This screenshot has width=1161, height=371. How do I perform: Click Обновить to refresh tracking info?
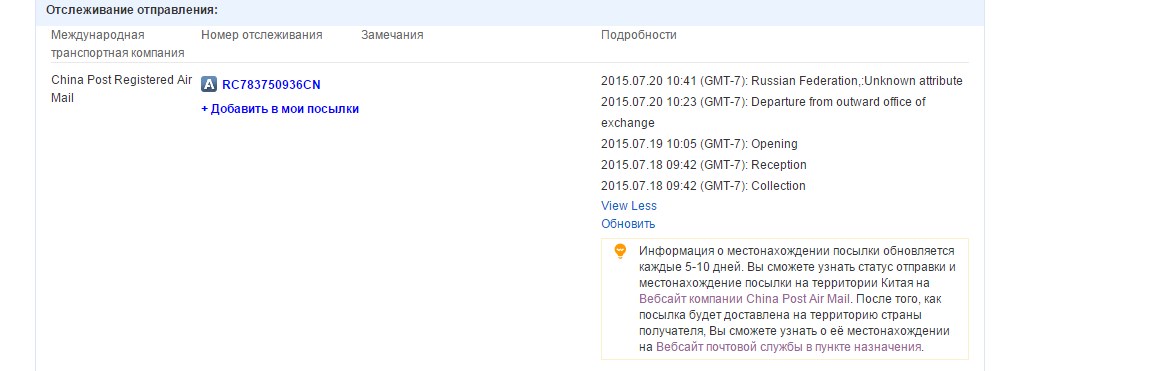point(628,224)
